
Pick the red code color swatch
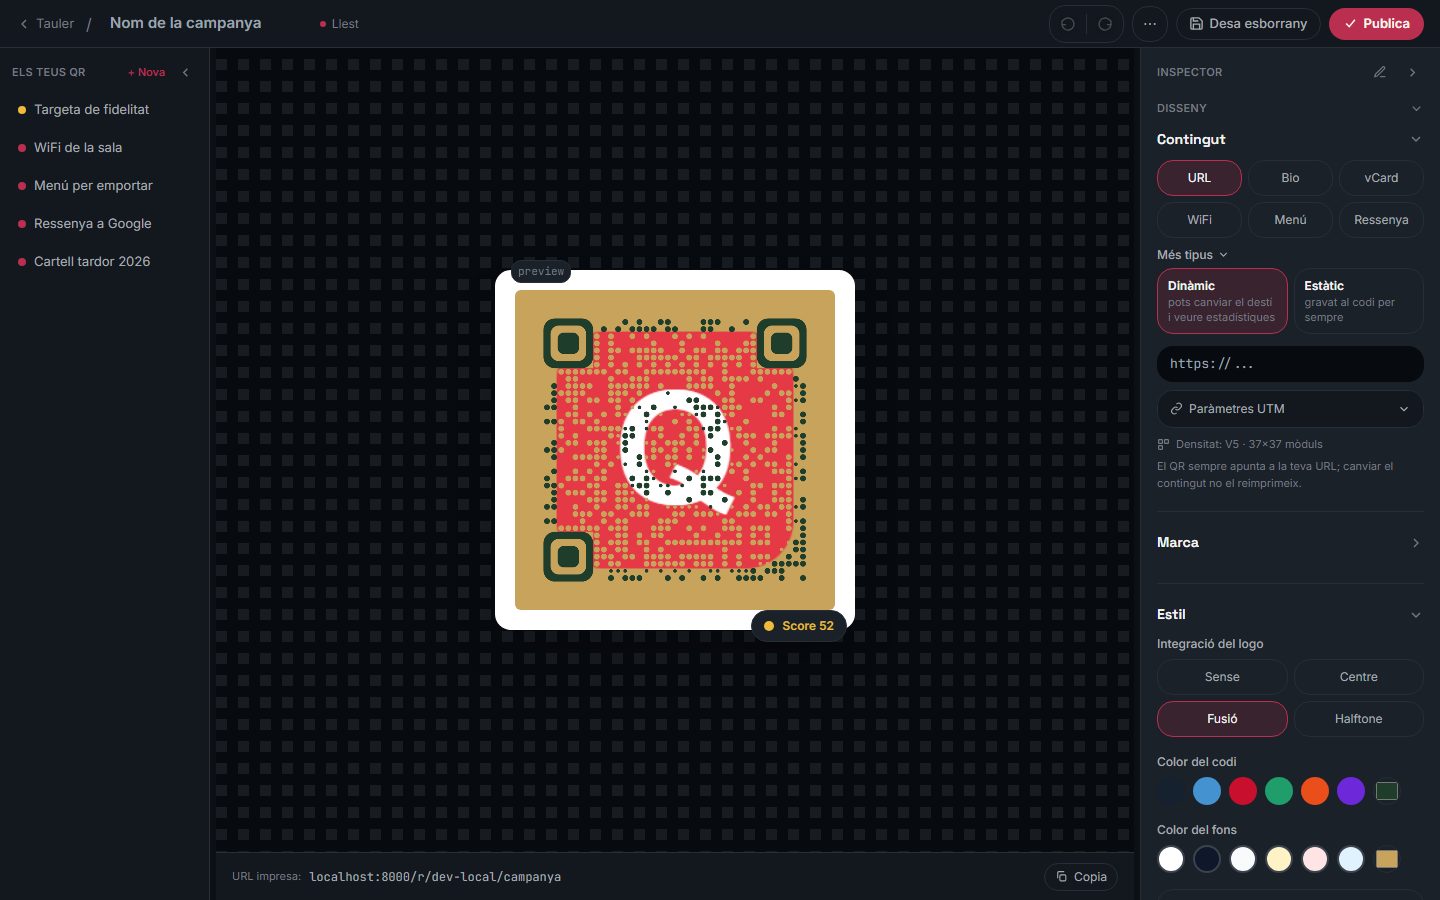1243,791
